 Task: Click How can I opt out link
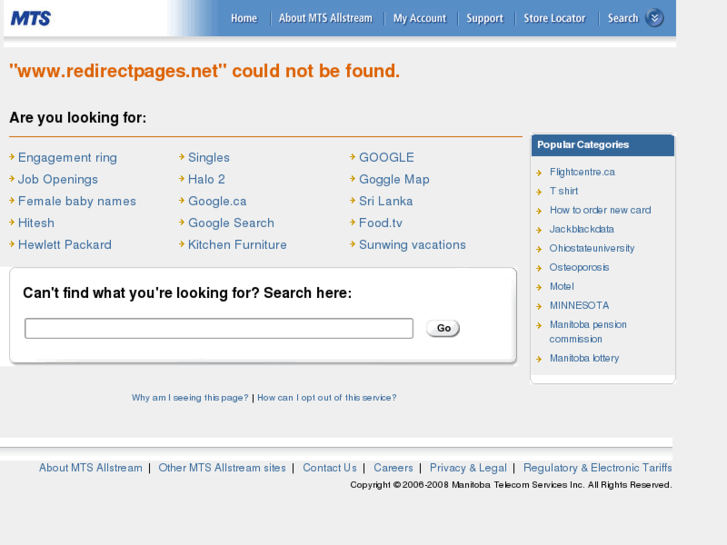tap(327, 398)
